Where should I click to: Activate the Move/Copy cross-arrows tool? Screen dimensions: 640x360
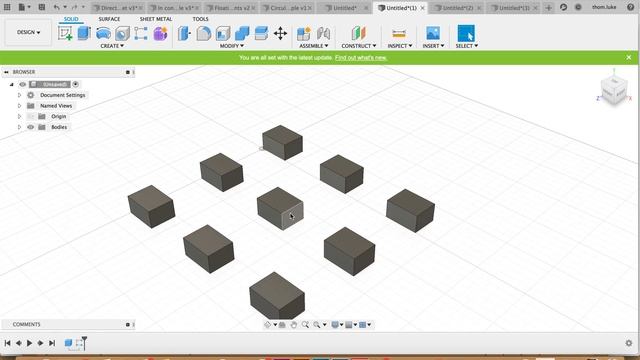tap(280, 33)
